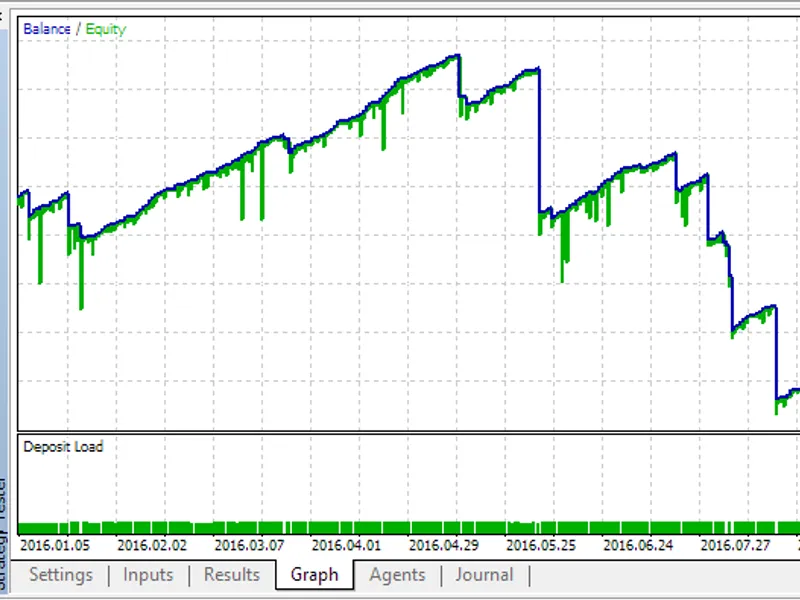The image size is (800, 600).
Task: Show the Journal tab
Action: click(484, 574)
